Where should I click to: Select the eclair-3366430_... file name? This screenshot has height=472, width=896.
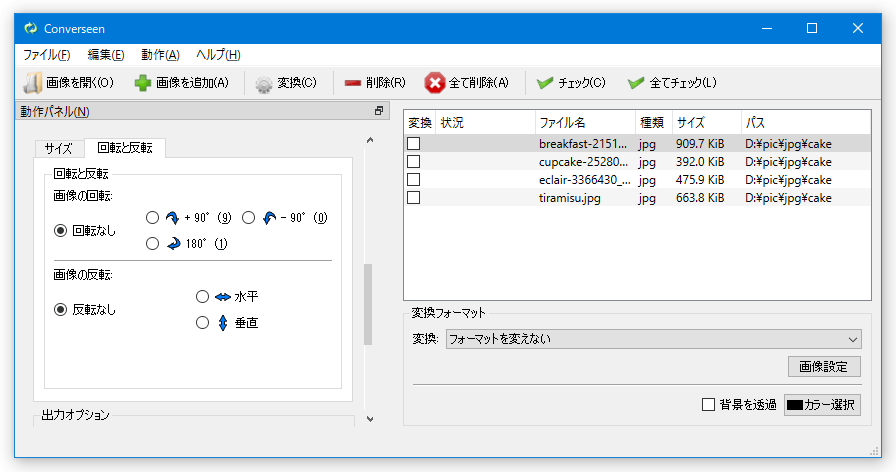click(585, 179)
